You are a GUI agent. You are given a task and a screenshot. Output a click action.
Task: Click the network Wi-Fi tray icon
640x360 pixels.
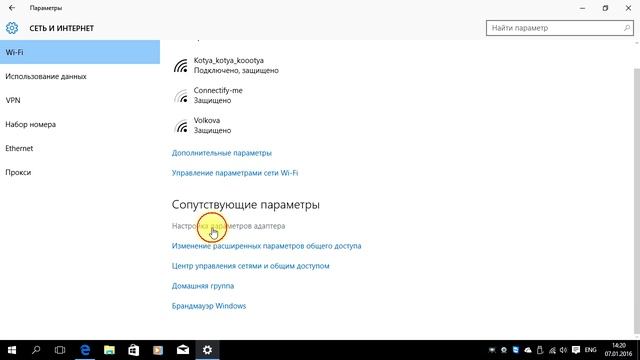click(552, 350)
